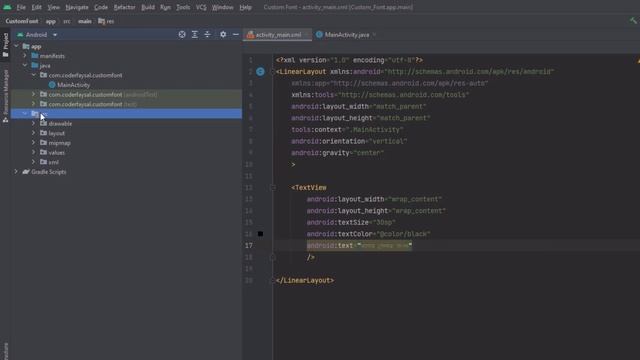Open the Run menu
Screen dimensions: 640x360
pyautogui.click(x=165, y=7)
